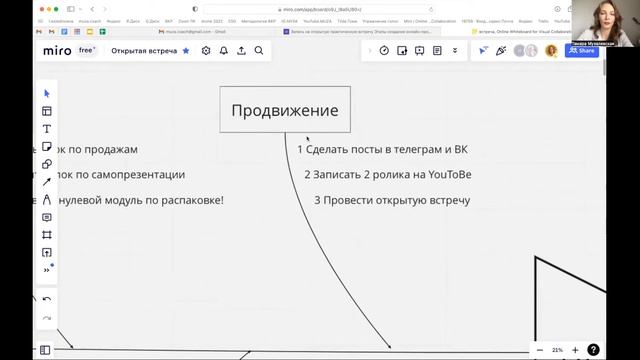Open the Upload tool

[x=47, y=252]
